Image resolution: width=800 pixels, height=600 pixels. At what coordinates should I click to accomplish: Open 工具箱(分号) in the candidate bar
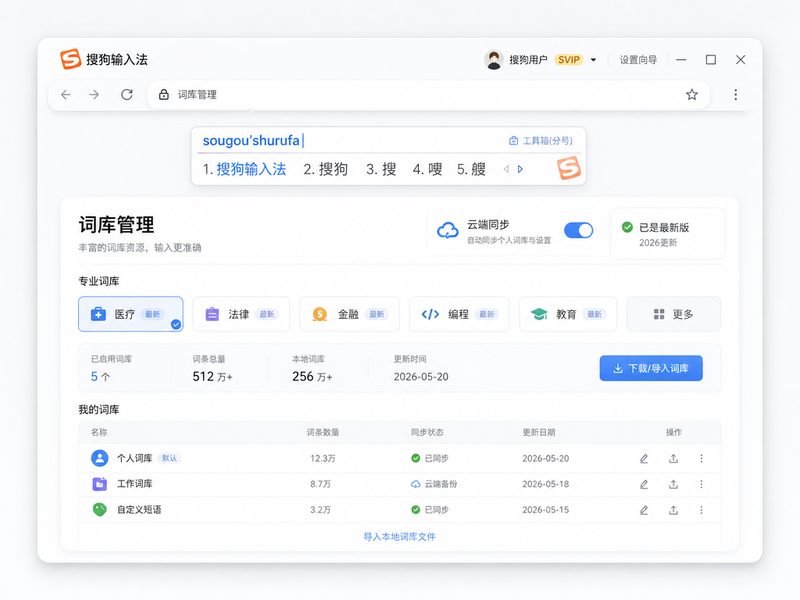[x=541, y=140]
